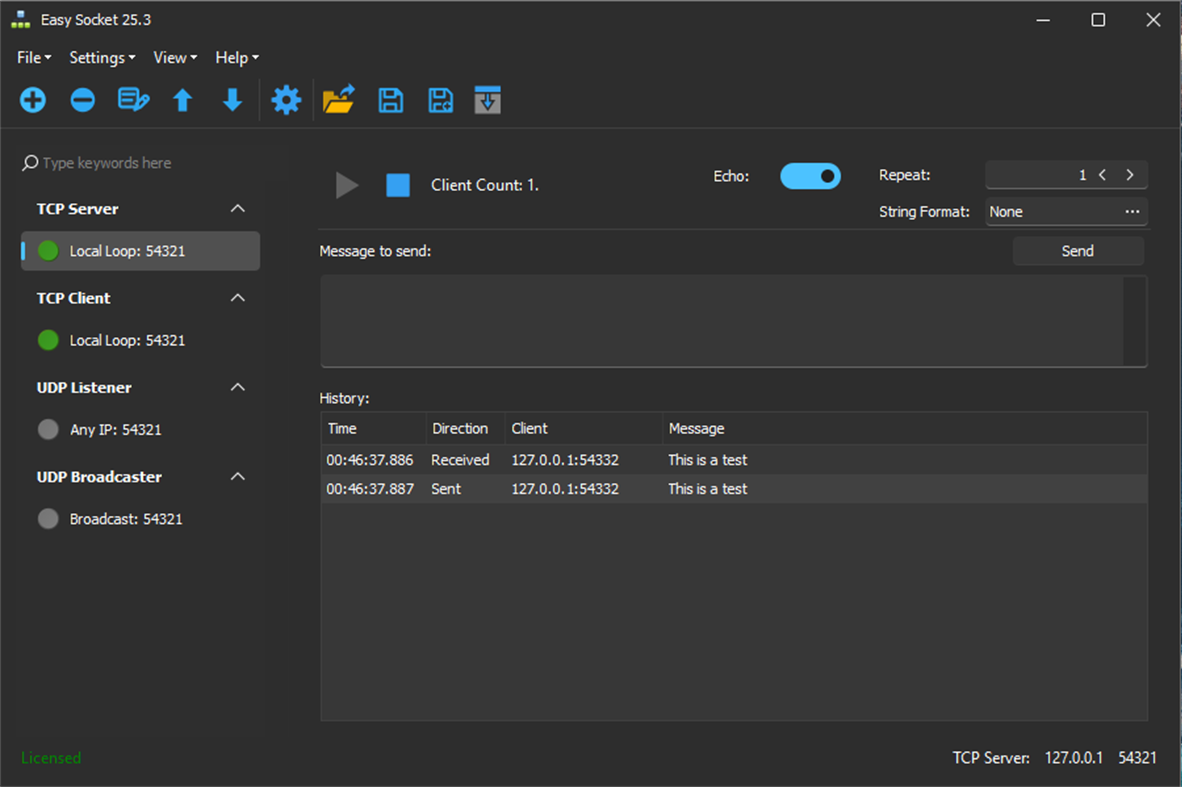Open the File menu
Screen dimensions: 1182x787
[34, 58]
